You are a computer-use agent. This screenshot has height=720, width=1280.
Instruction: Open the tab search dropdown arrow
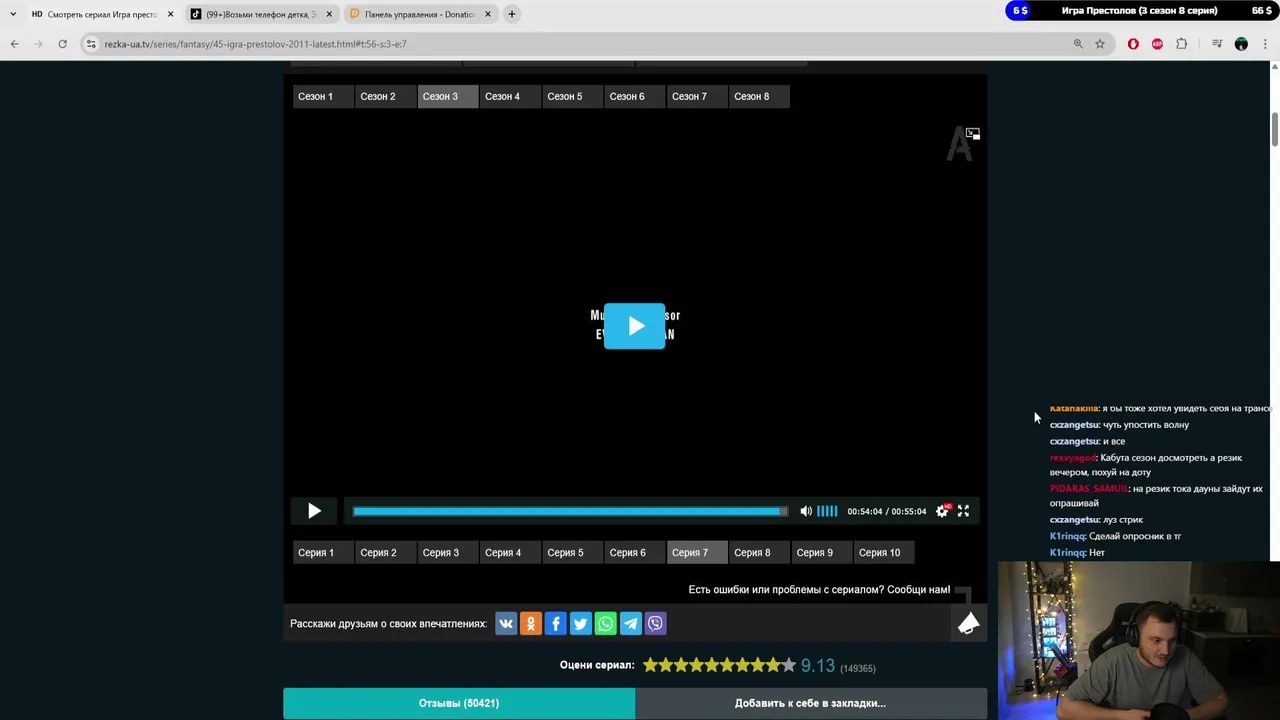(13, 14)
